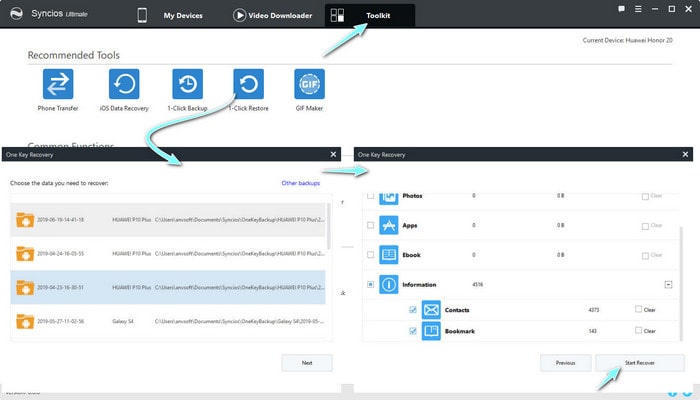The image size is (700, 400).
Task: Click the Photos category icon
Action: (388, 198)
